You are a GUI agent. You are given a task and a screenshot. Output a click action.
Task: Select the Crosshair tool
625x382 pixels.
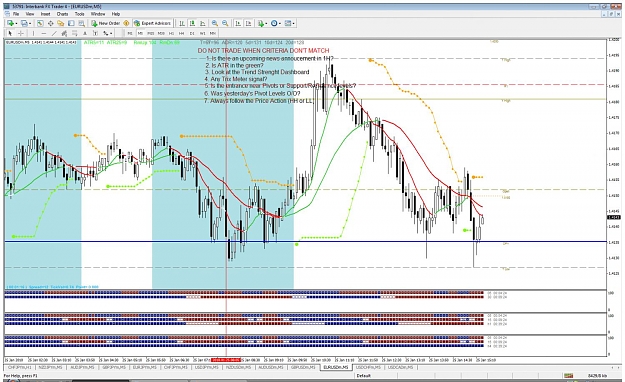tap(21, 33)
